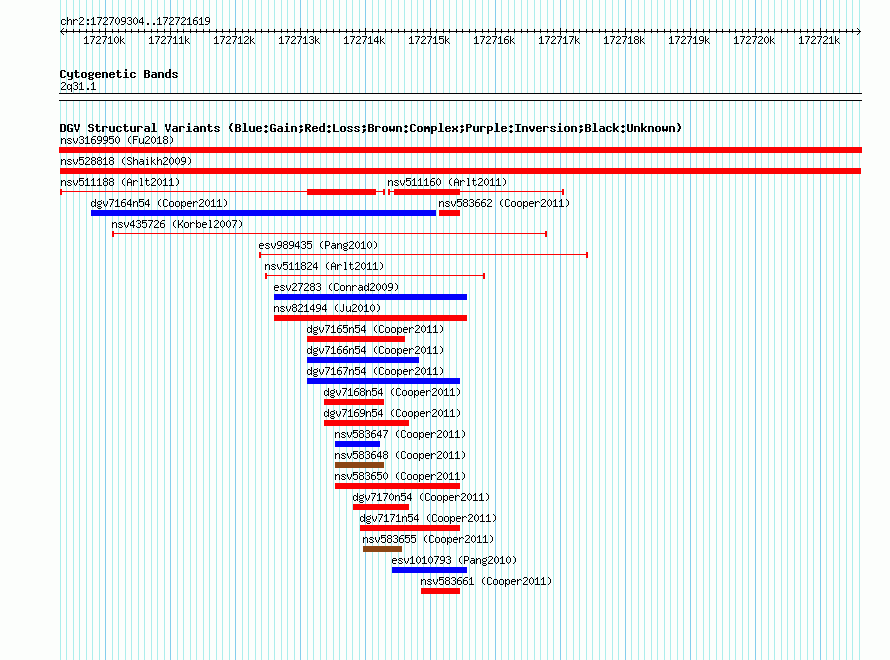Click the 172710k ruler tick label
890x660 pixels.
click(104, 40)
